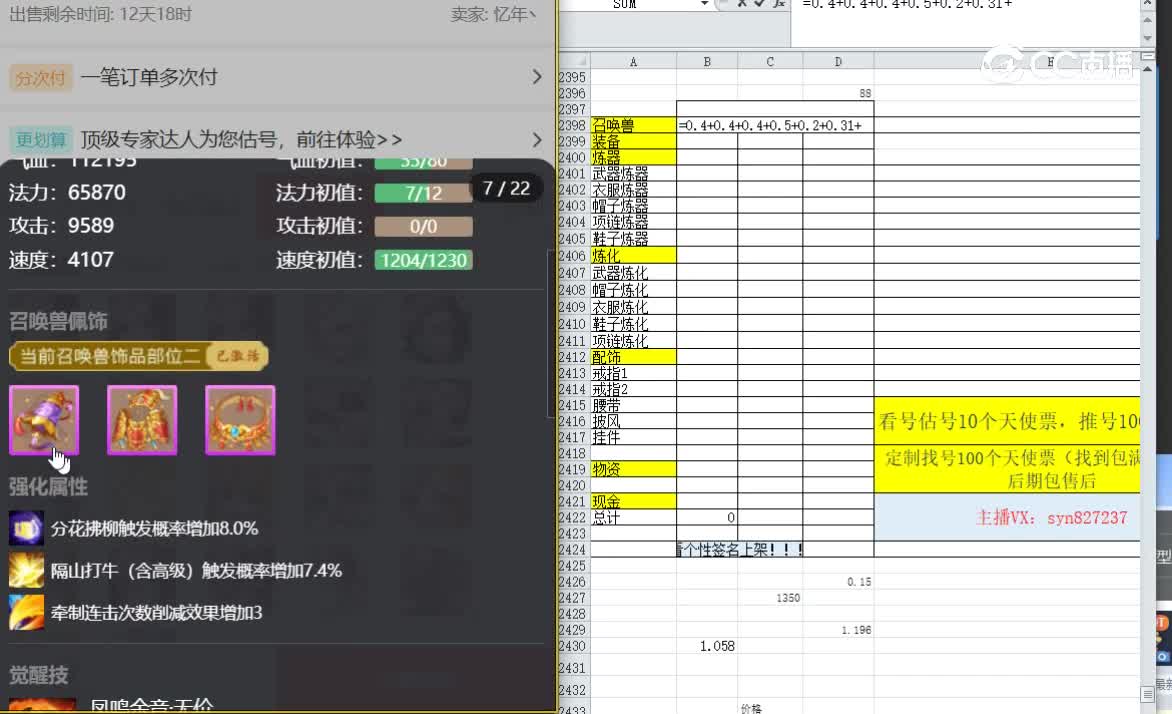Screen dimensions: 1172x714
Task: Click 当前召唤兽饰品部位二 activated badge
Action: tap(139, 356)
